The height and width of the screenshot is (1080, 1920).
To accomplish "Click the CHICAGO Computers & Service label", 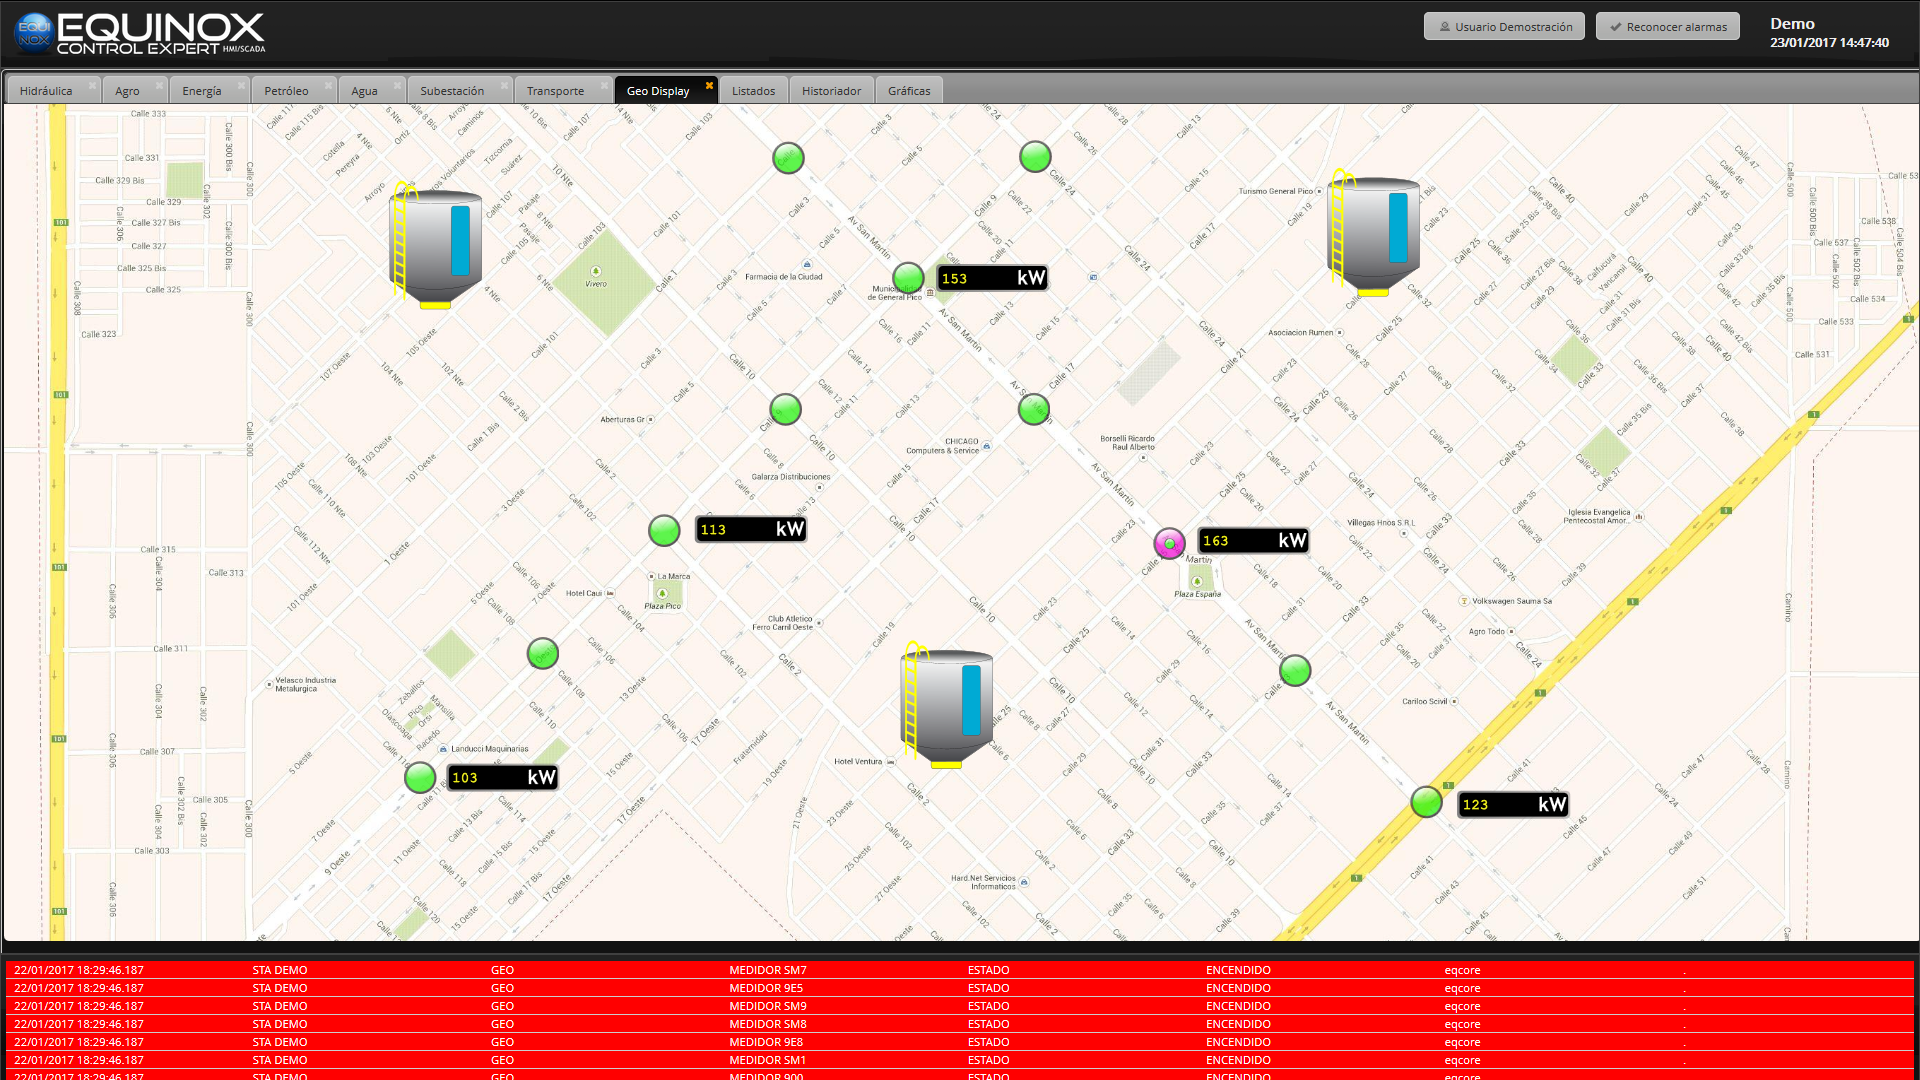I will coord(942,446).
